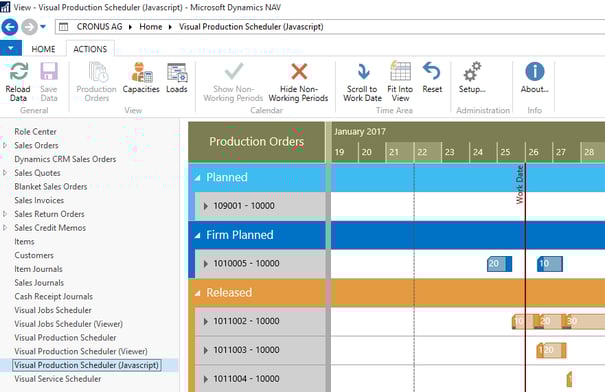This screenshot has height=392, width=605.
Task: Select operation bar 20 of order 1010005
Action: [x=499, y=264]
